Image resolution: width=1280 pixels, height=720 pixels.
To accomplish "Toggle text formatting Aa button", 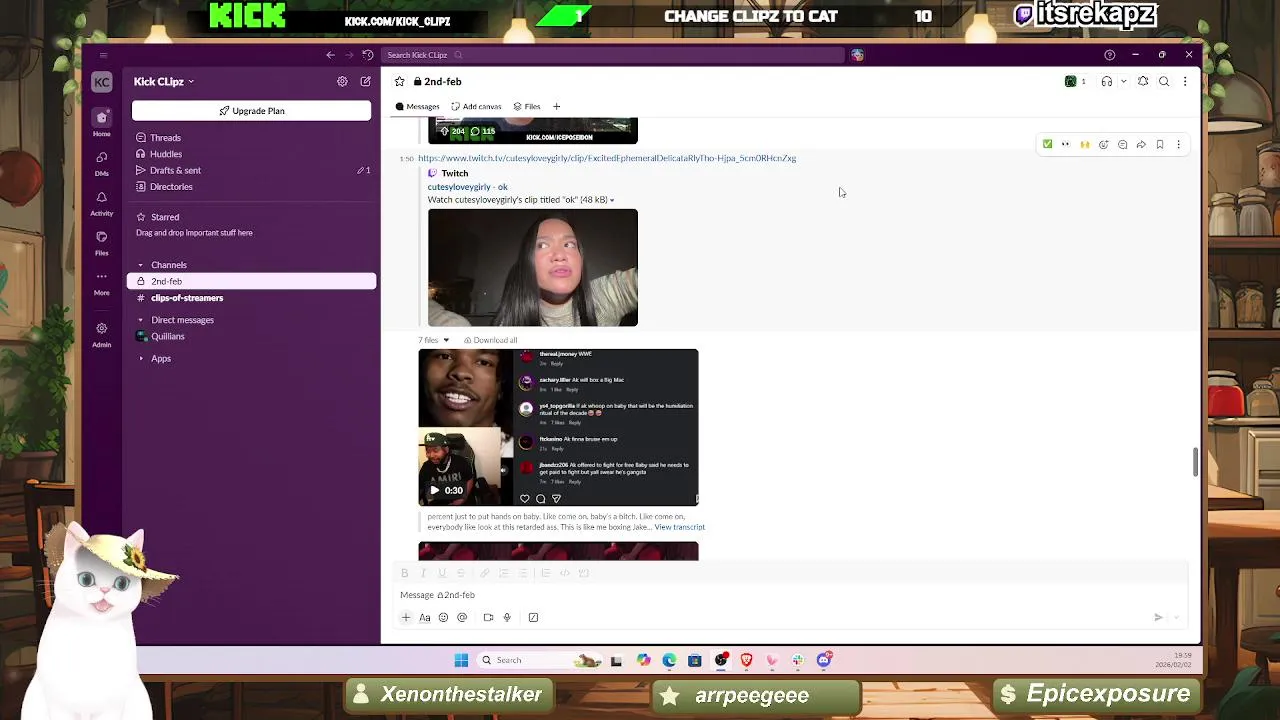I will tap(425, 617).
